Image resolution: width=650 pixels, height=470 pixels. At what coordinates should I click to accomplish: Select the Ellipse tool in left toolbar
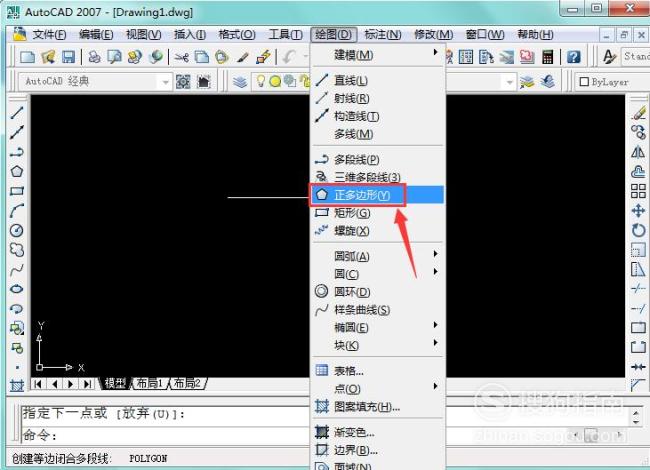point(17,289)
